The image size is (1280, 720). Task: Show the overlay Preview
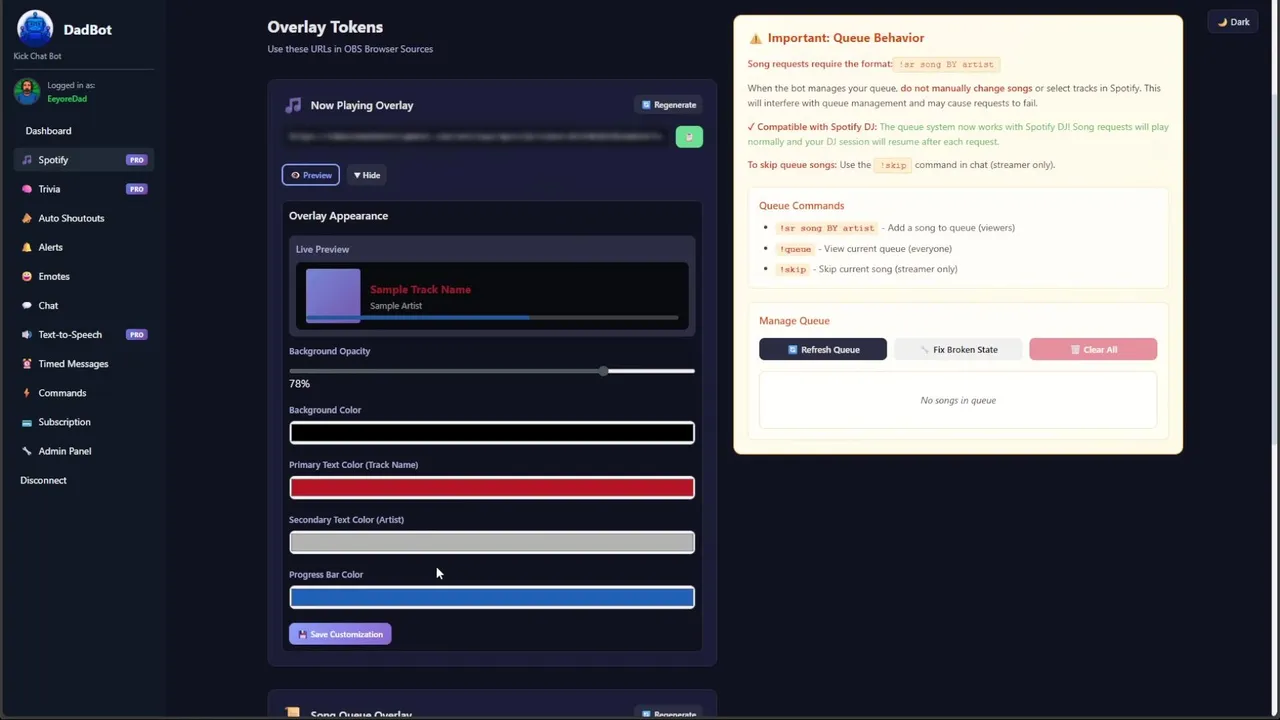click(311, 175)
